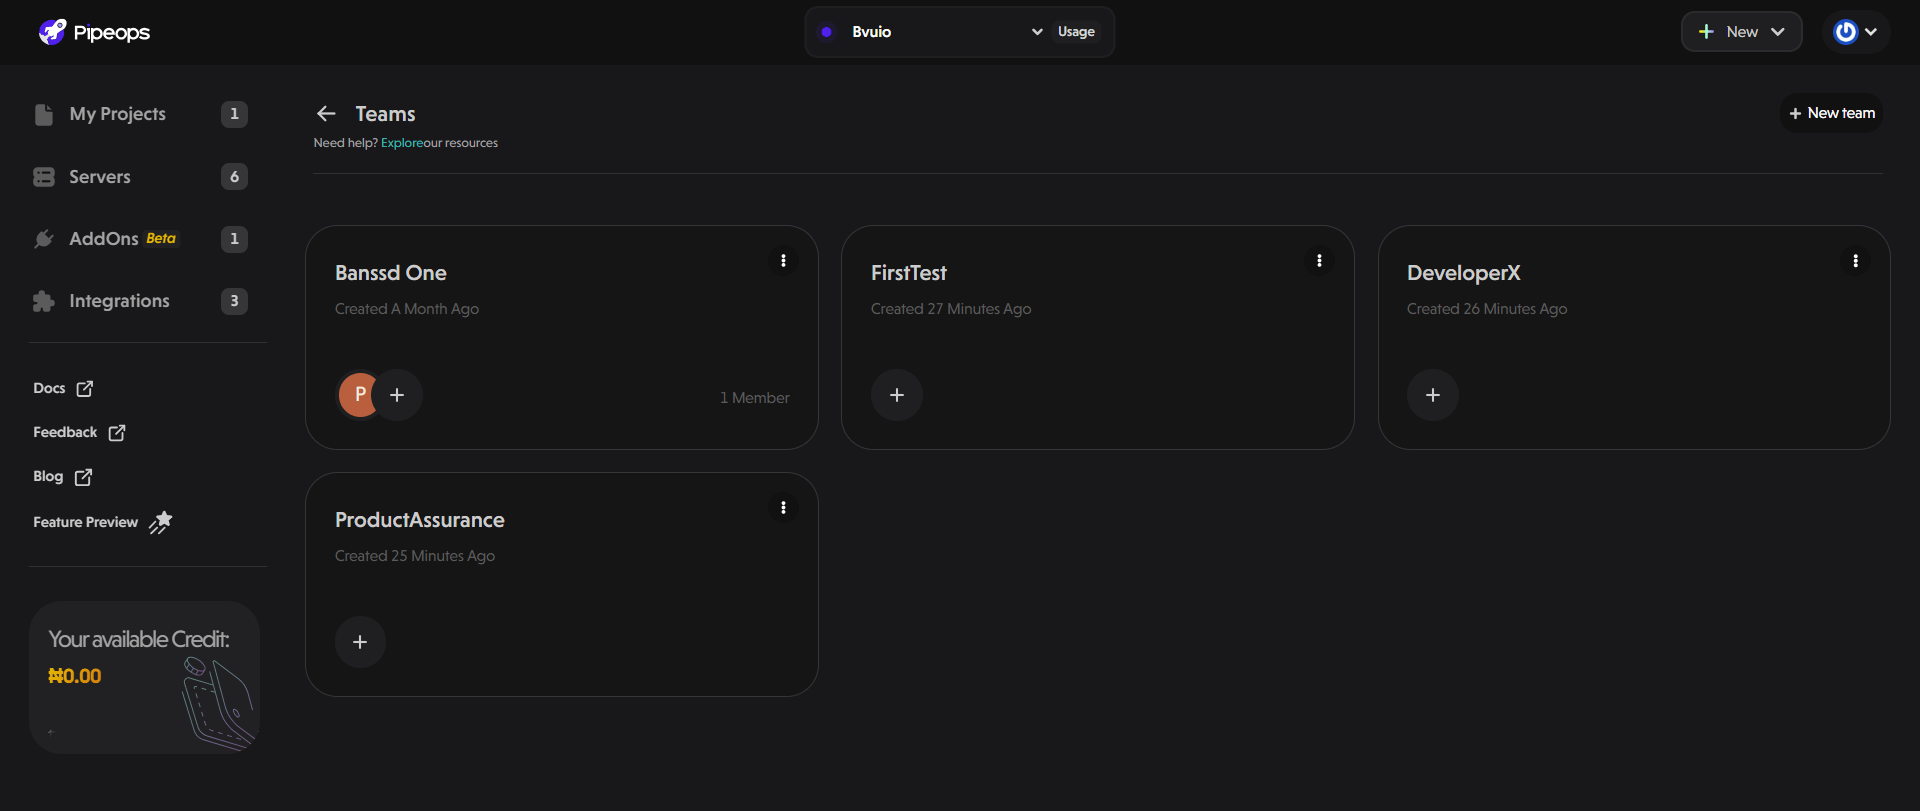Open the FirstTest three-dot options menu

1319,261
